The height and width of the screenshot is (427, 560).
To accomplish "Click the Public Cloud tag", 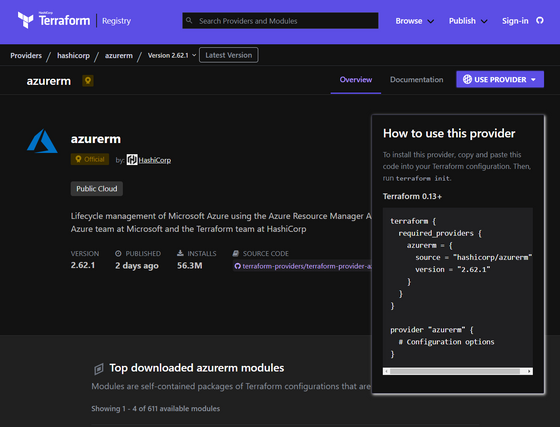I will pos(96,189).
